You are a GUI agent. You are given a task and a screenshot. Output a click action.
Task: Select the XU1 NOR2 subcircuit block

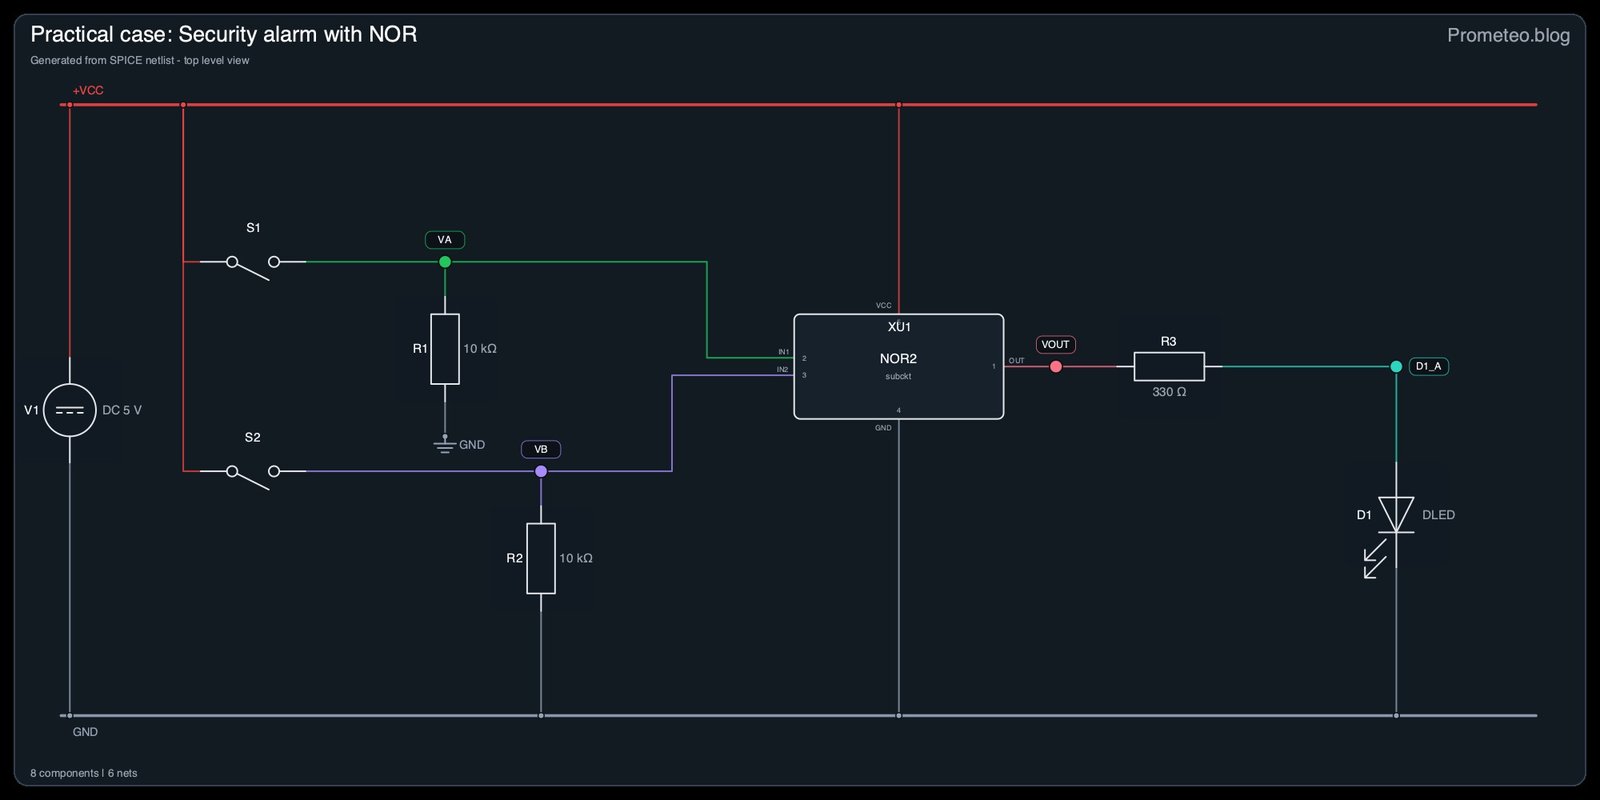click(898, 367)
